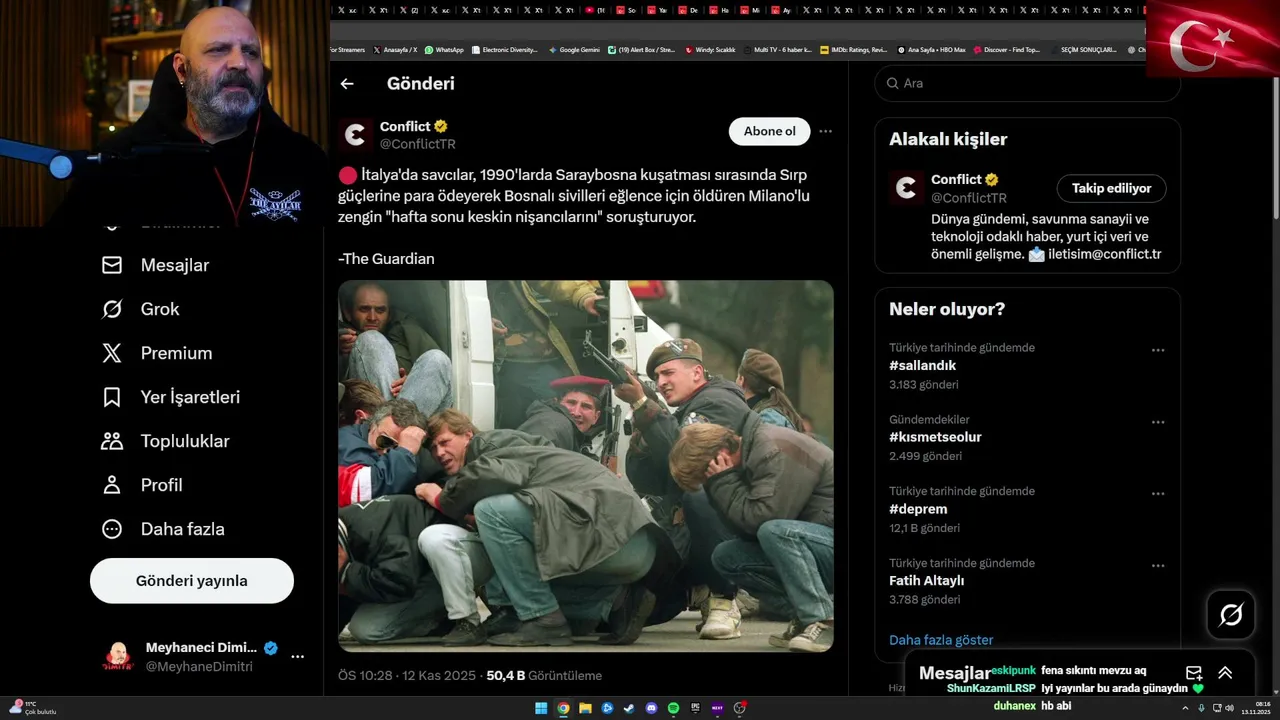The width and height of the screenshot is (1280, 720).
Task: Open Google Chrome from the taskbar
Action: point(563,708)
